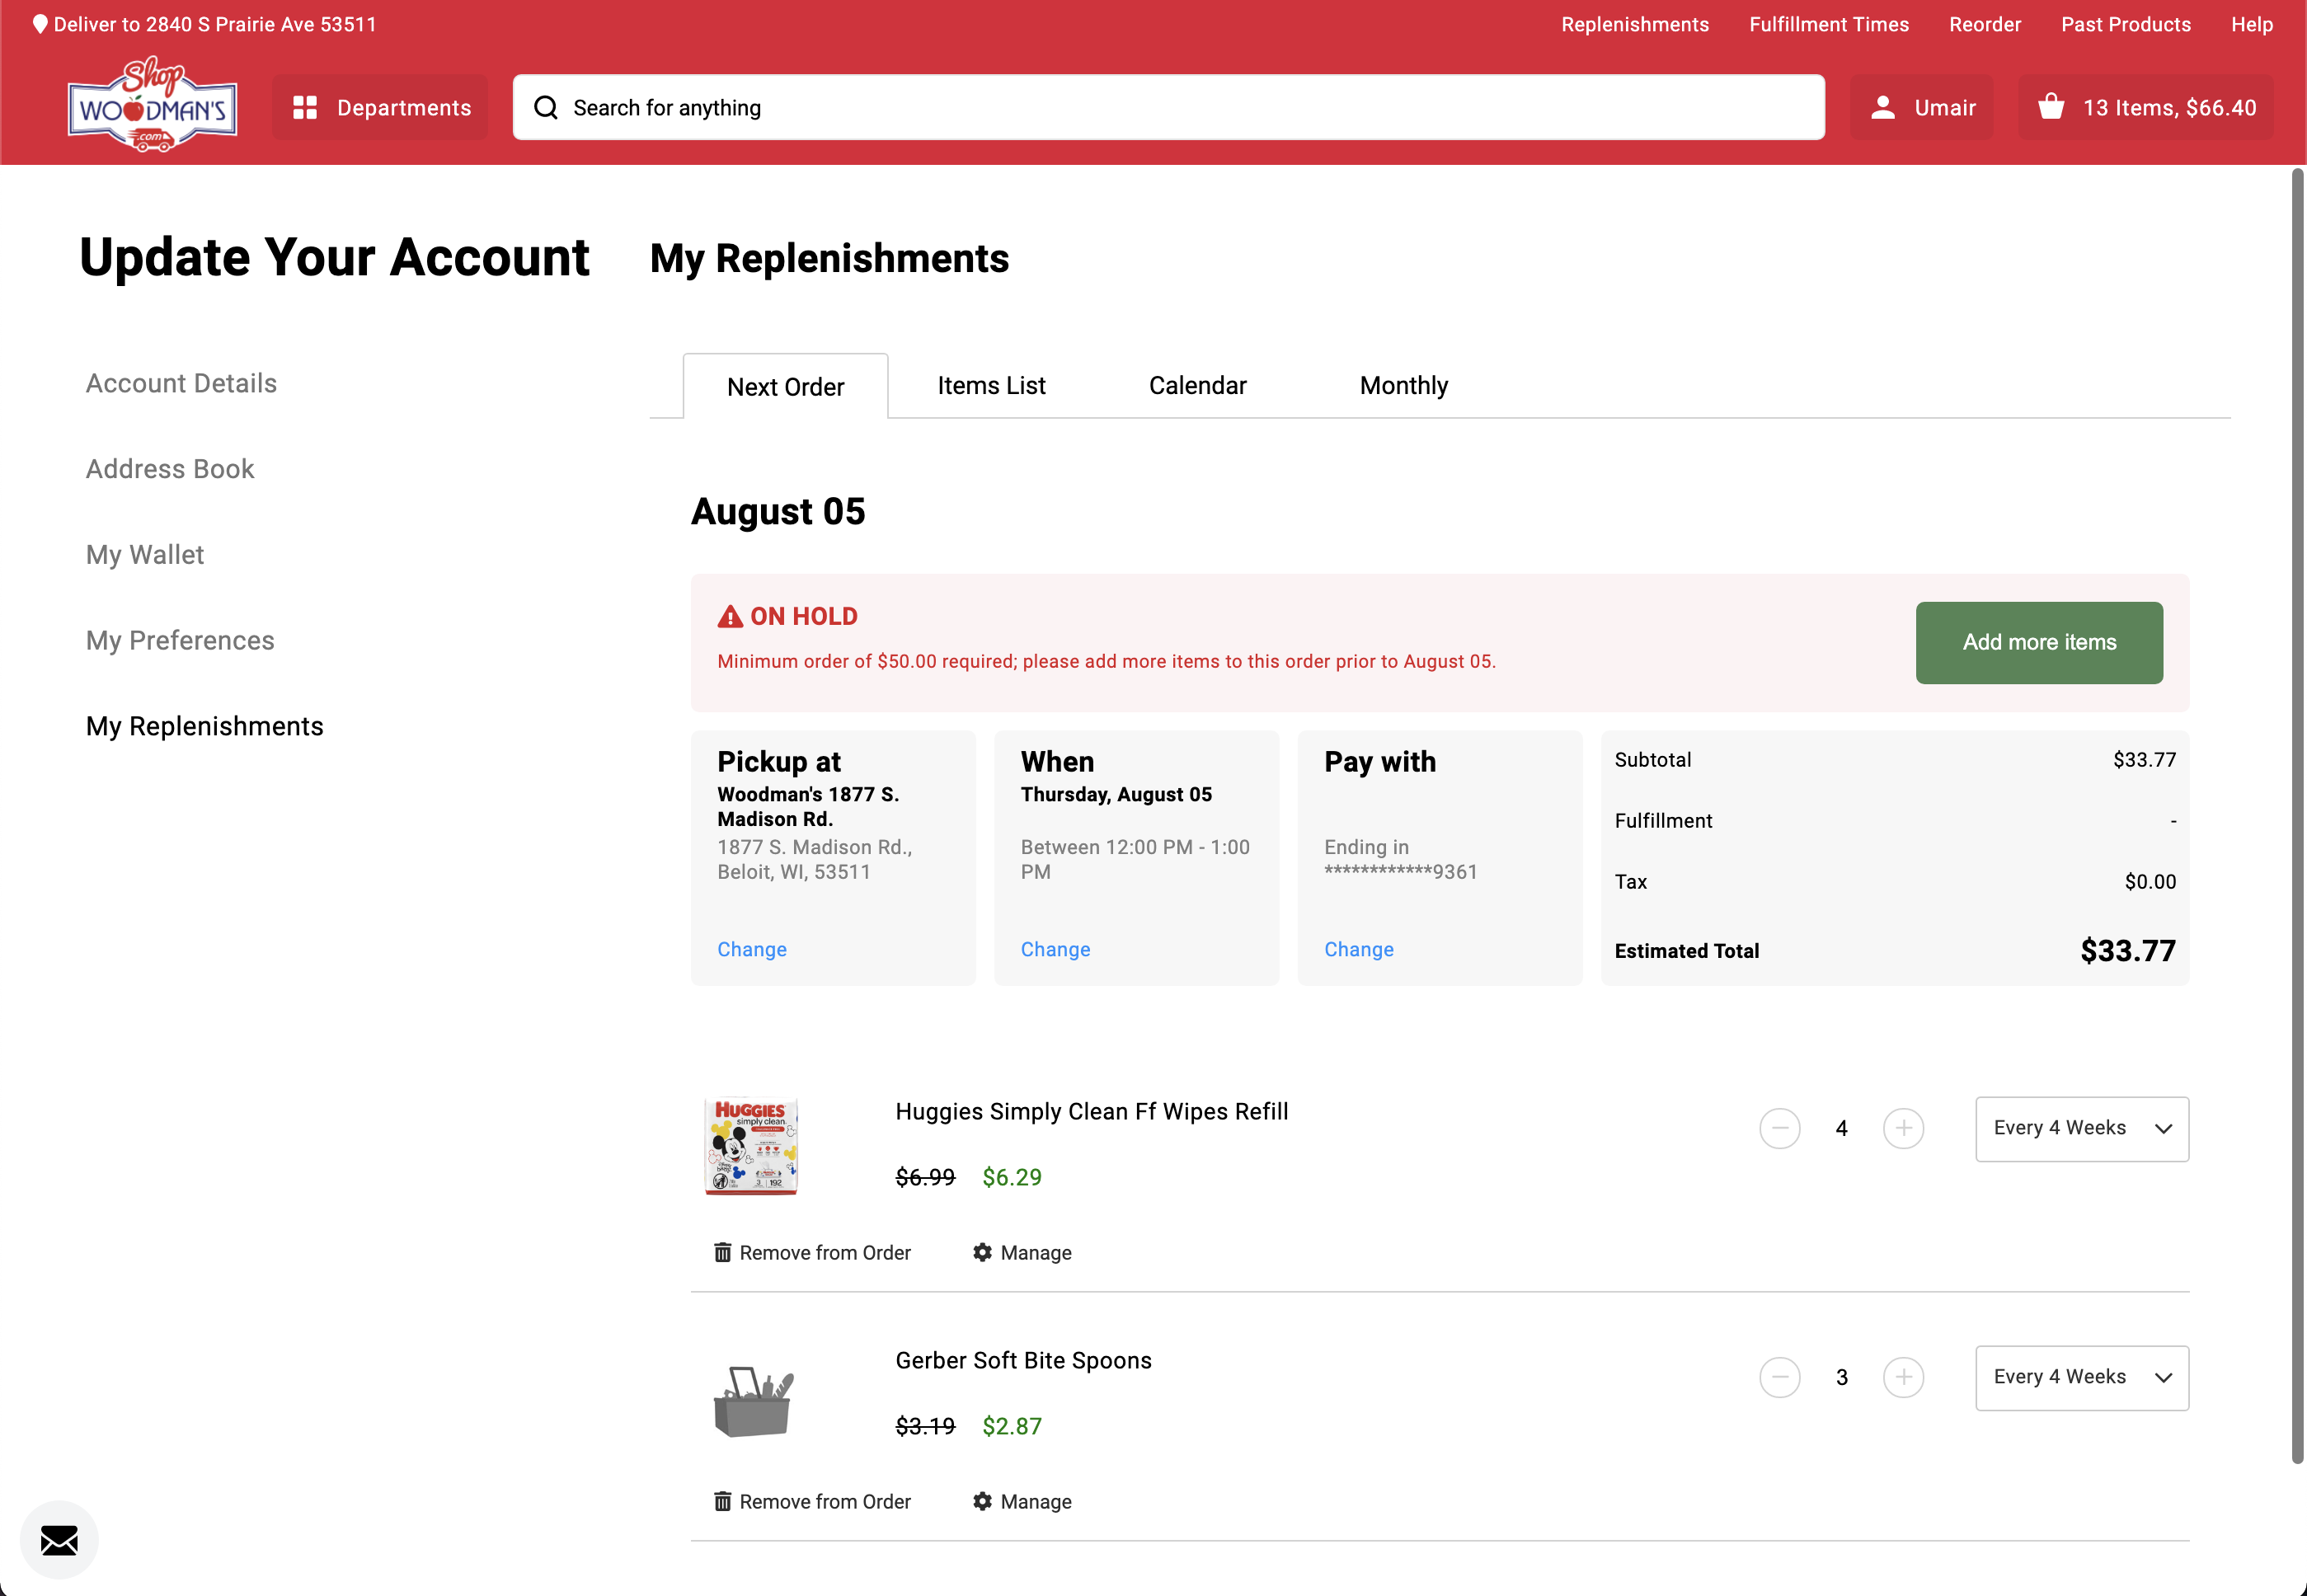Image resolution: width=2307 pixels, height=1596 pixels.
Task: Select My Replenishments in the sidebar
Action: pos(205,726)
